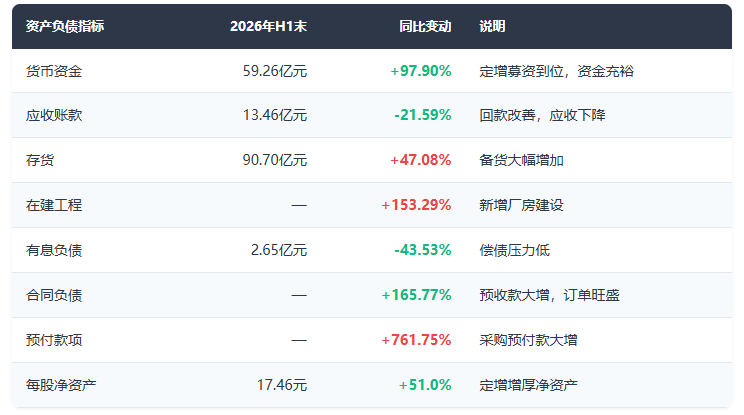This screenshot has width=744, height=415.
Task: Click the 资产负债指标 column header
Action: pos(65,26)
